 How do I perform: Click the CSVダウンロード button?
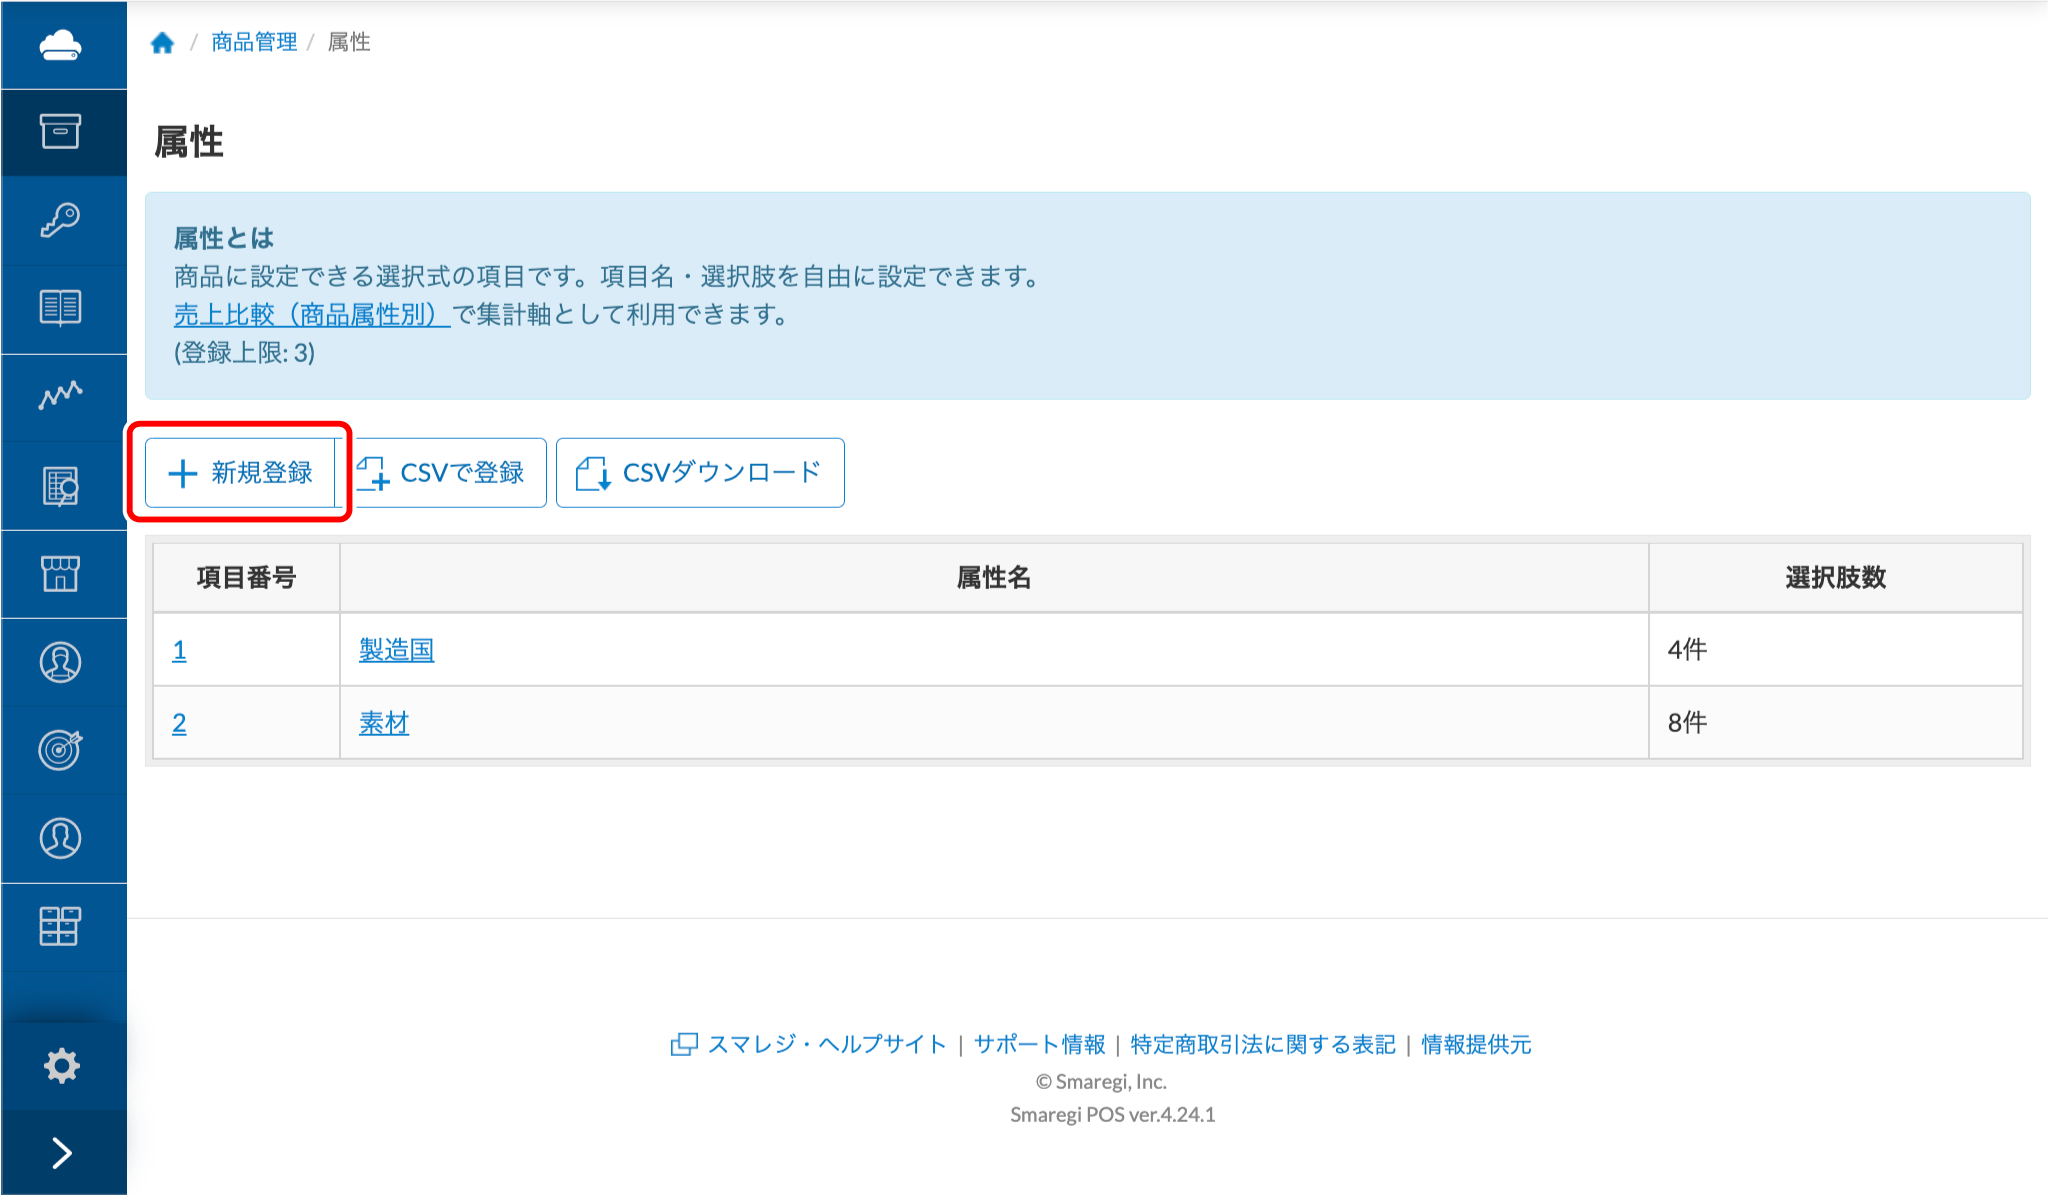click(x=700, y=472)
